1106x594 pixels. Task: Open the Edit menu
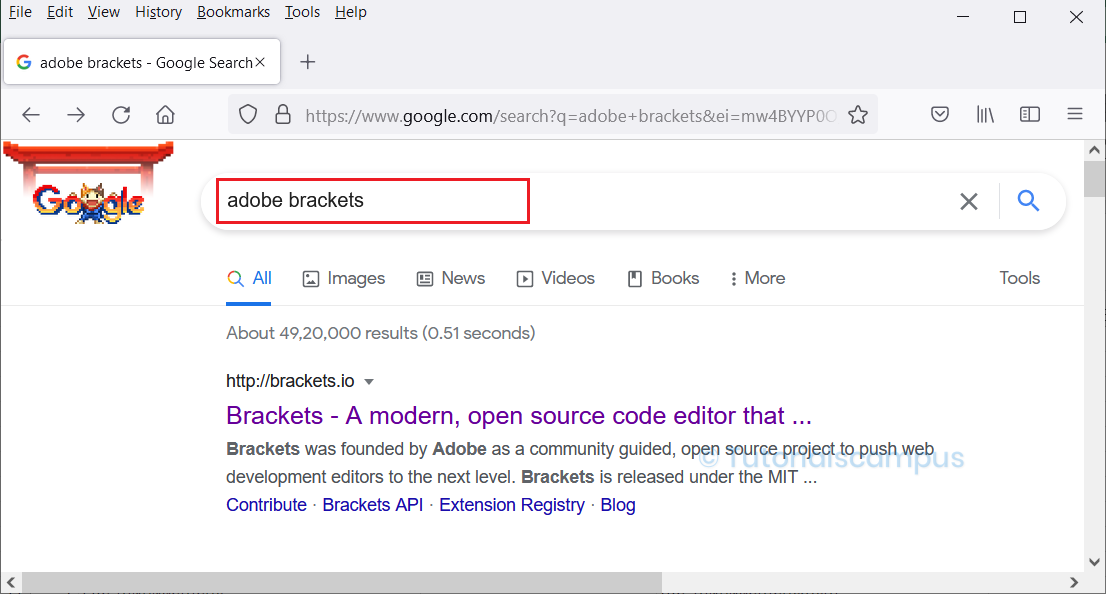[x=60, y=12]
